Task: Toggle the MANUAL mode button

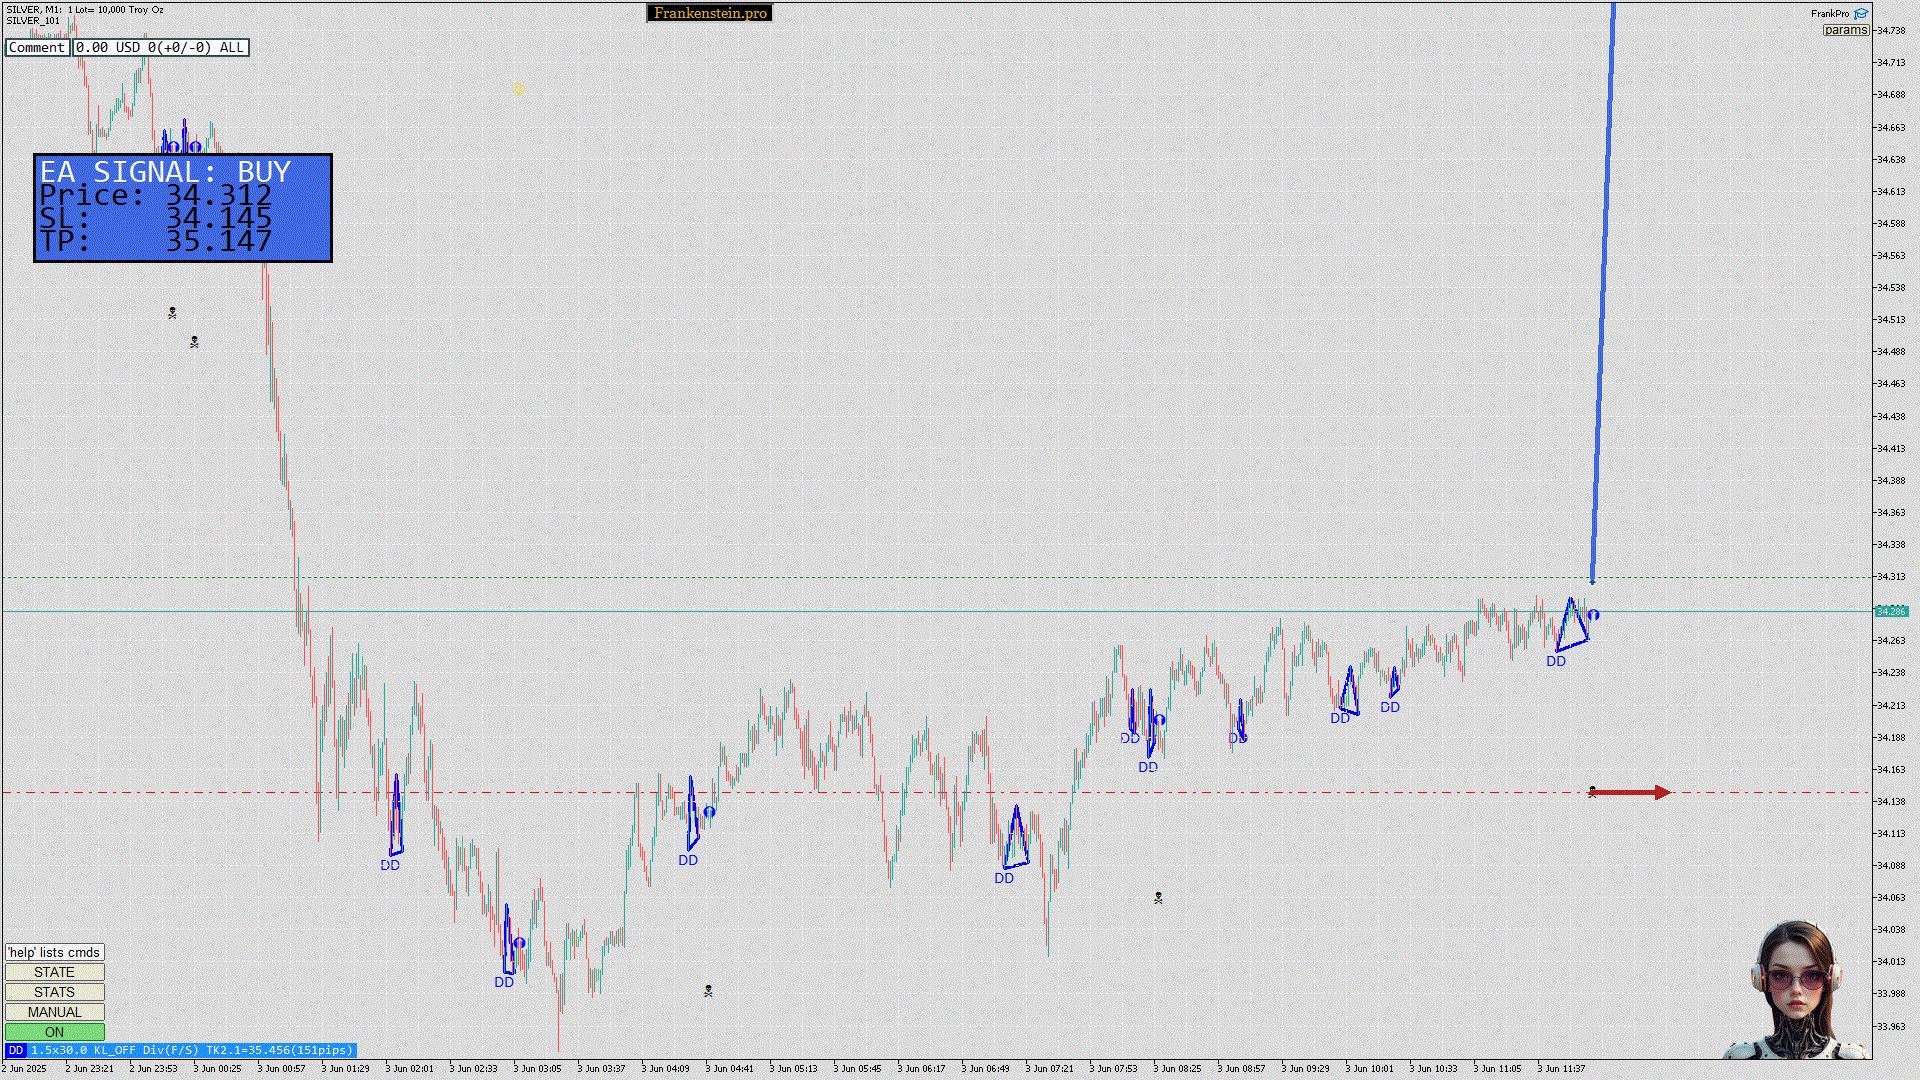Action: pos(54,1012)
